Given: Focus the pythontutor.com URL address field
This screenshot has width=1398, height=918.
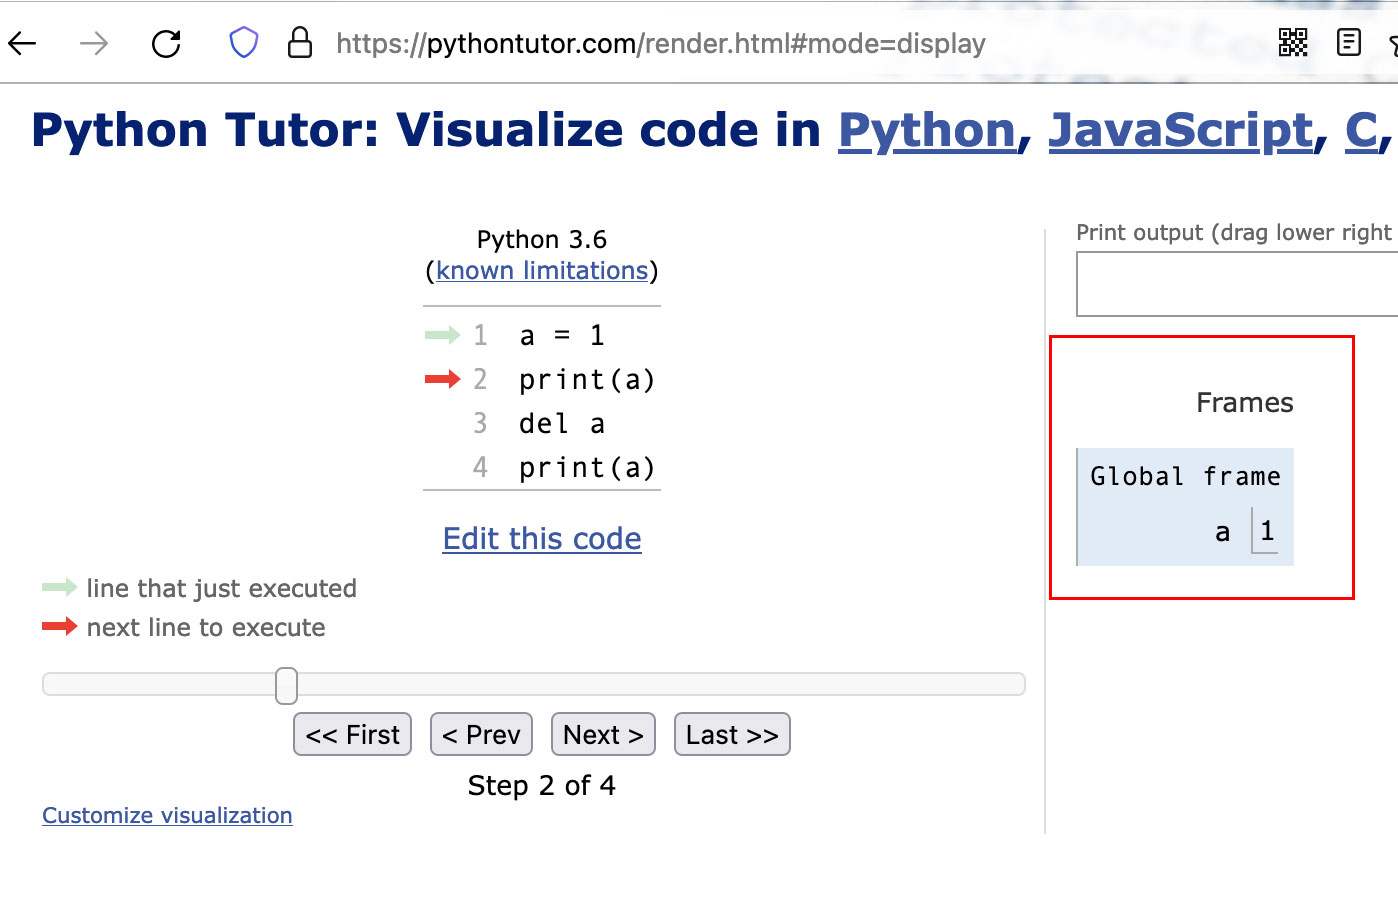Looking at the screenshot, I should tap(661, 43).
